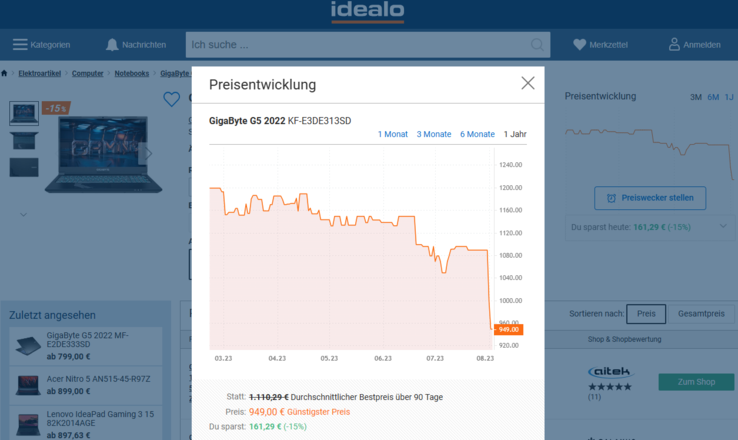Switch the chart to 6 Monate
Image resolution: width=738 pixels, height=440 pixels.
(477, 134)
